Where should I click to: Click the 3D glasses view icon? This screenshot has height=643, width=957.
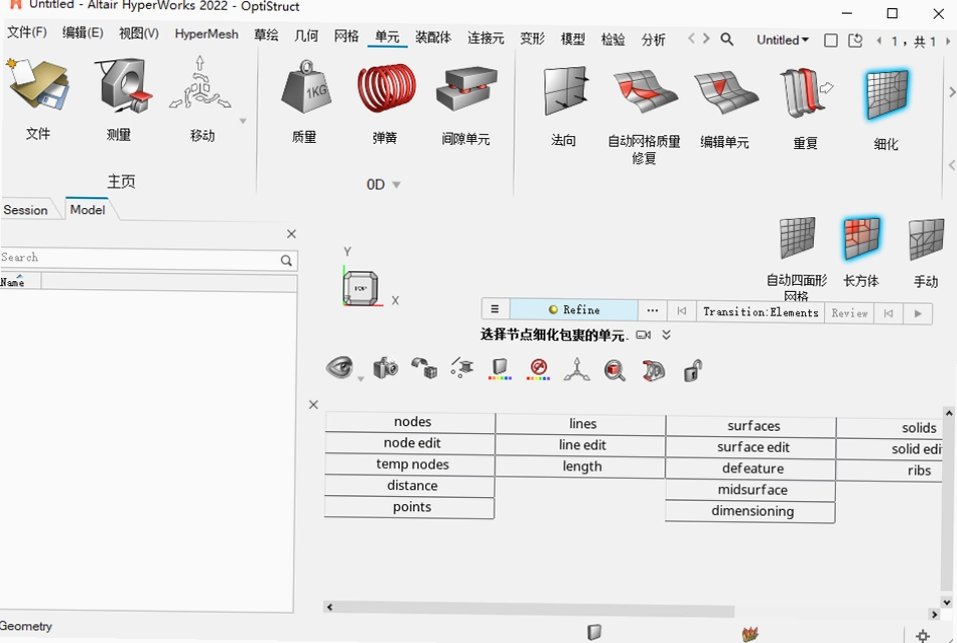[654, 370]
